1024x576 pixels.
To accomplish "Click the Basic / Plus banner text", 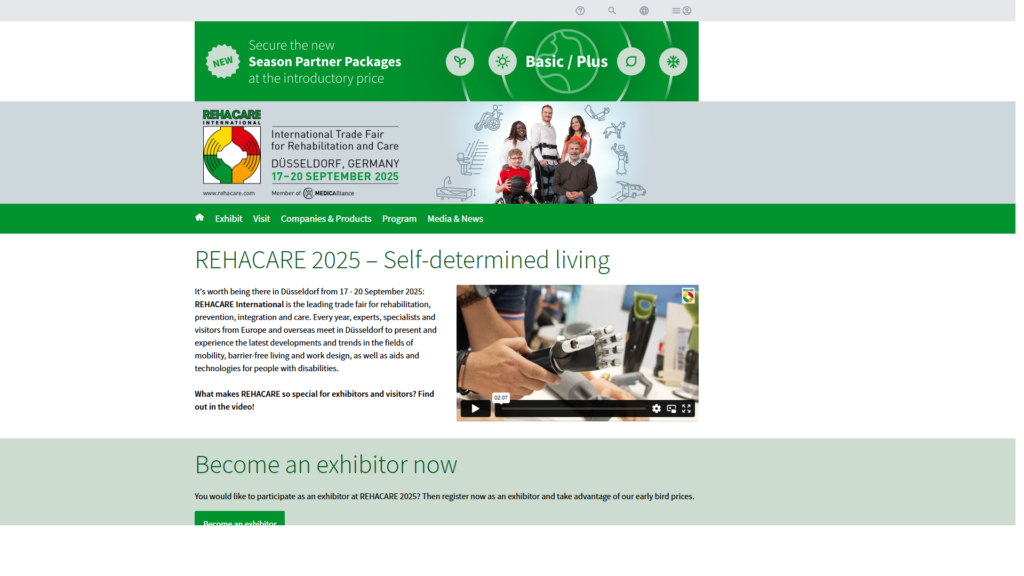I will click(566, 61).
